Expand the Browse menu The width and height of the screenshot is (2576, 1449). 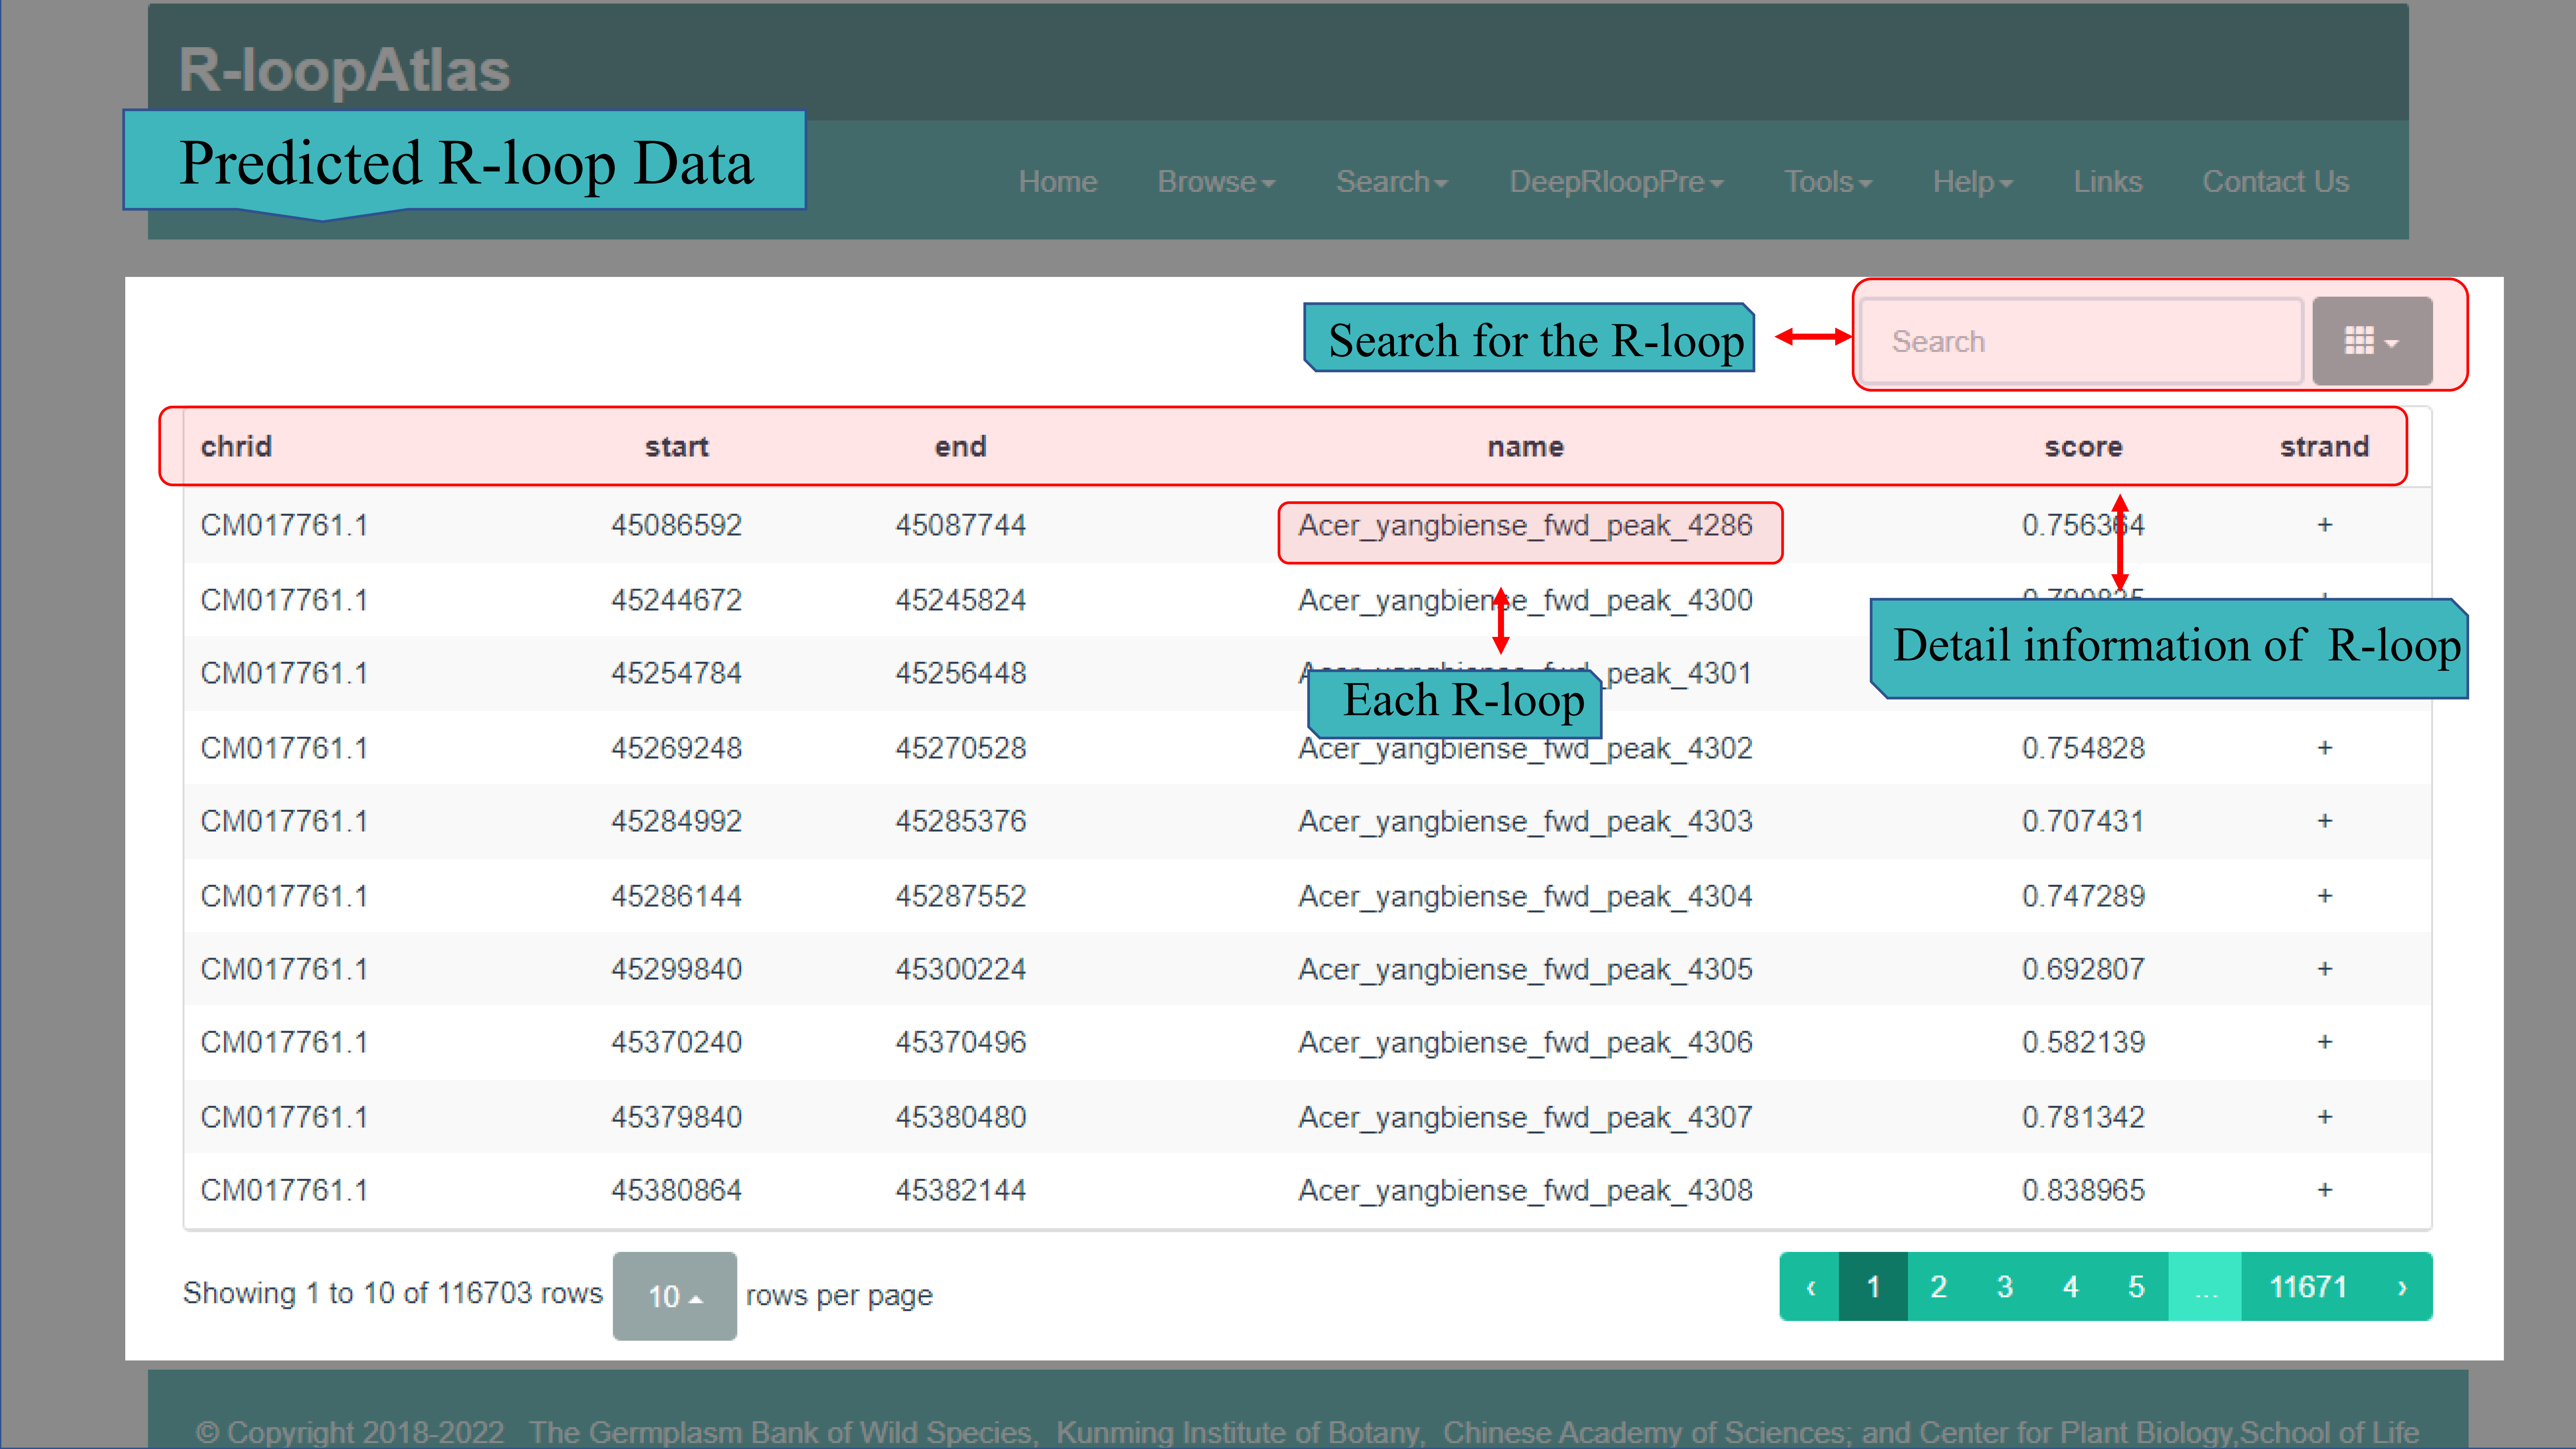(x=1215, y=182)
